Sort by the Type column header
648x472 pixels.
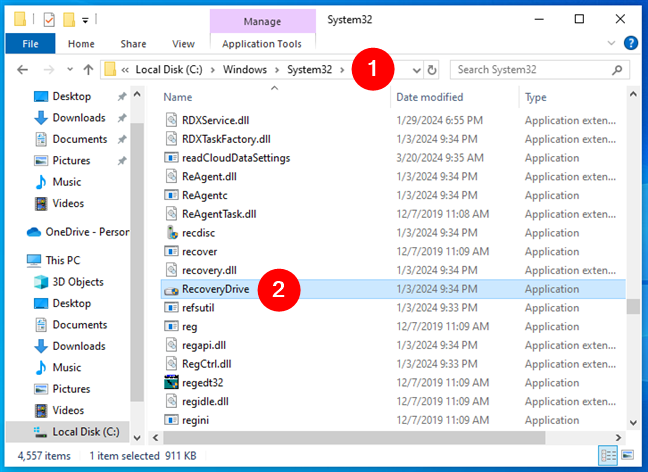click(536, 97)
